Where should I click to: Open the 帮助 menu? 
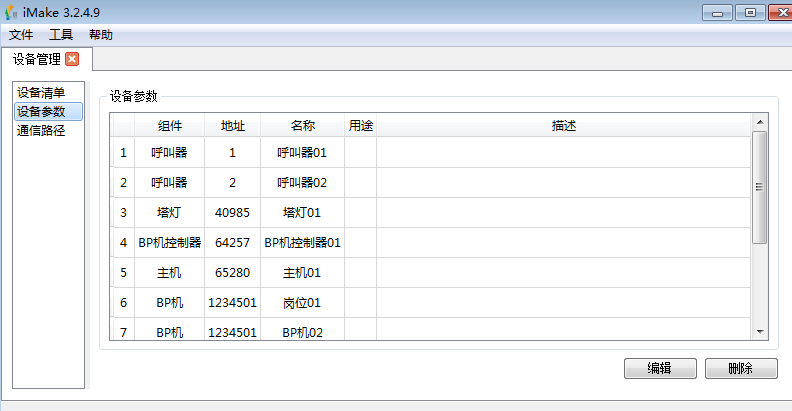(101, 35)
